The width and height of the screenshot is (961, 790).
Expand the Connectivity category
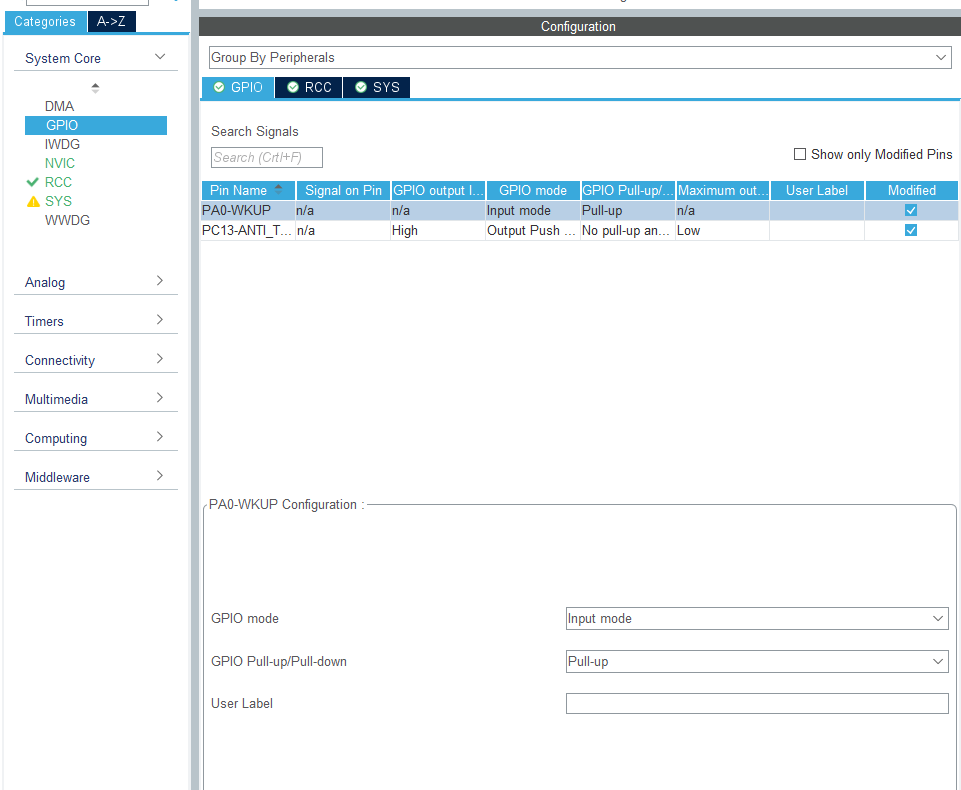[x=96, y=360]
